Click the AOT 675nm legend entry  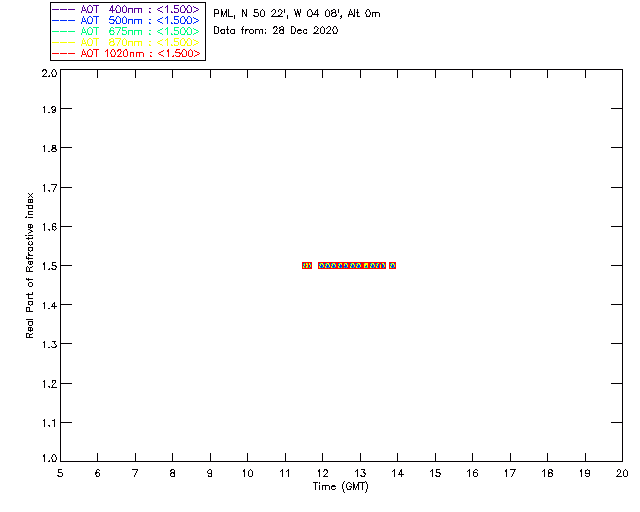pyautogui.click(x=126, y=31)
